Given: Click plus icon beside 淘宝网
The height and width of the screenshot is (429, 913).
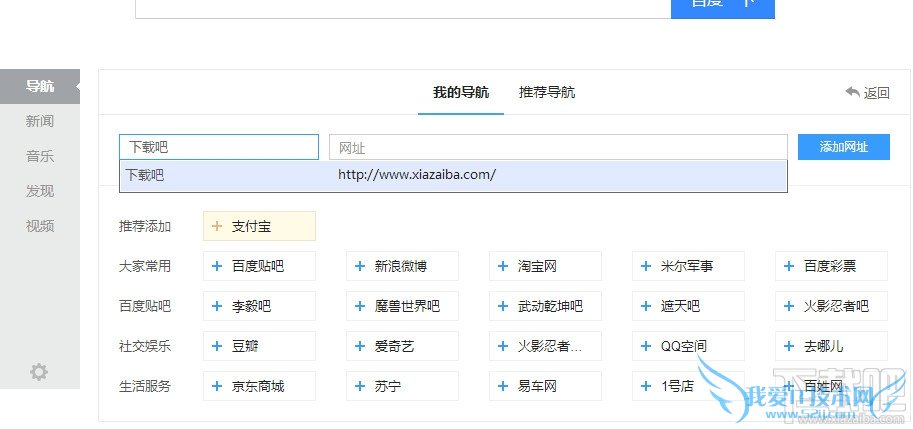Looking at the screenshot, I should coord(504,266).
